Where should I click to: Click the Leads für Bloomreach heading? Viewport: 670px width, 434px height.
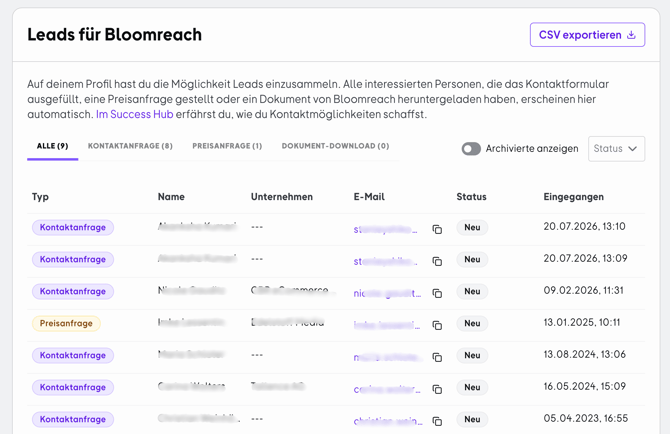115,35
